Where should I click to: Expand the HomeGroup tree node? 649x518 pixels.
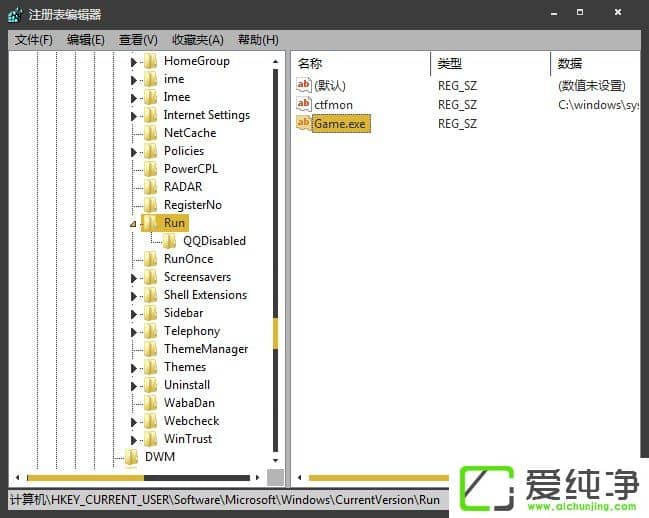134,62
